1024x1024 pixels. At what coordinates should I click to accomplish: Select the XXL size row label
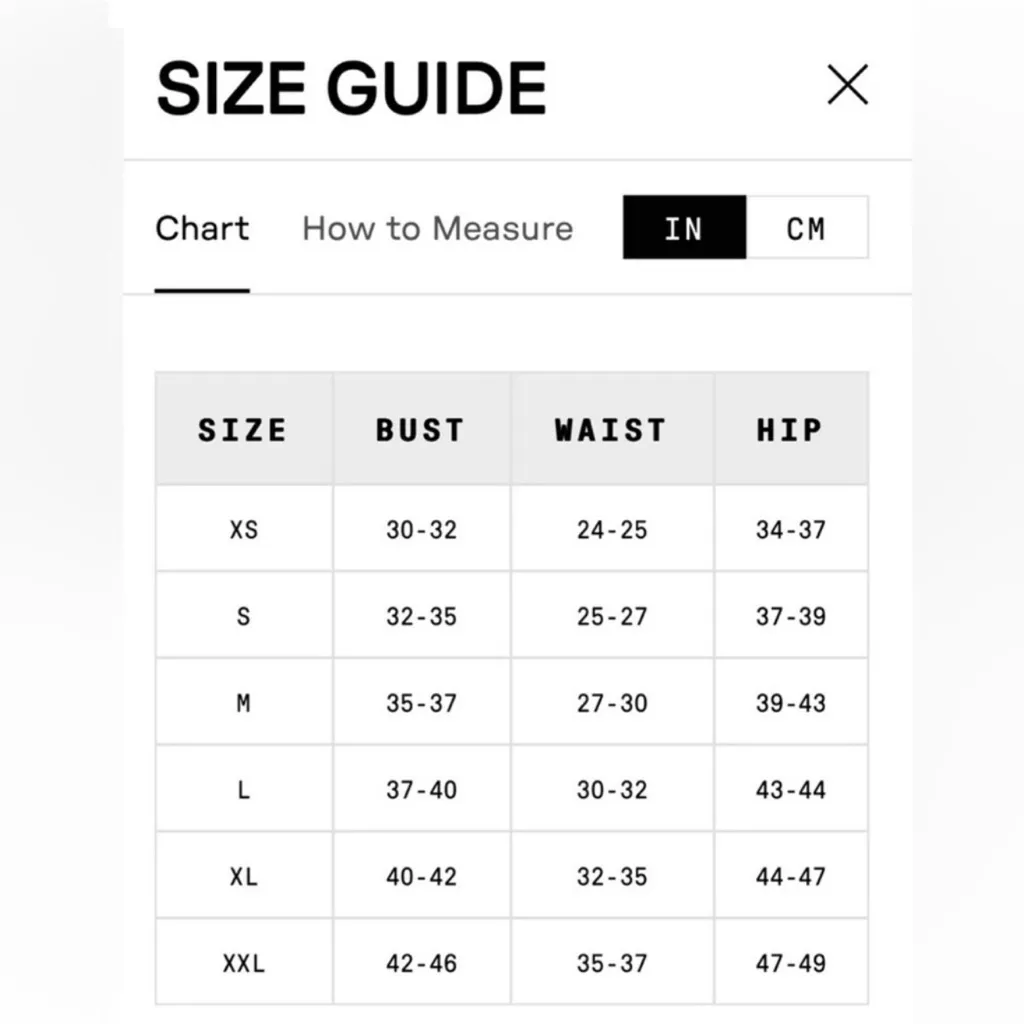(x=243, y=964)
